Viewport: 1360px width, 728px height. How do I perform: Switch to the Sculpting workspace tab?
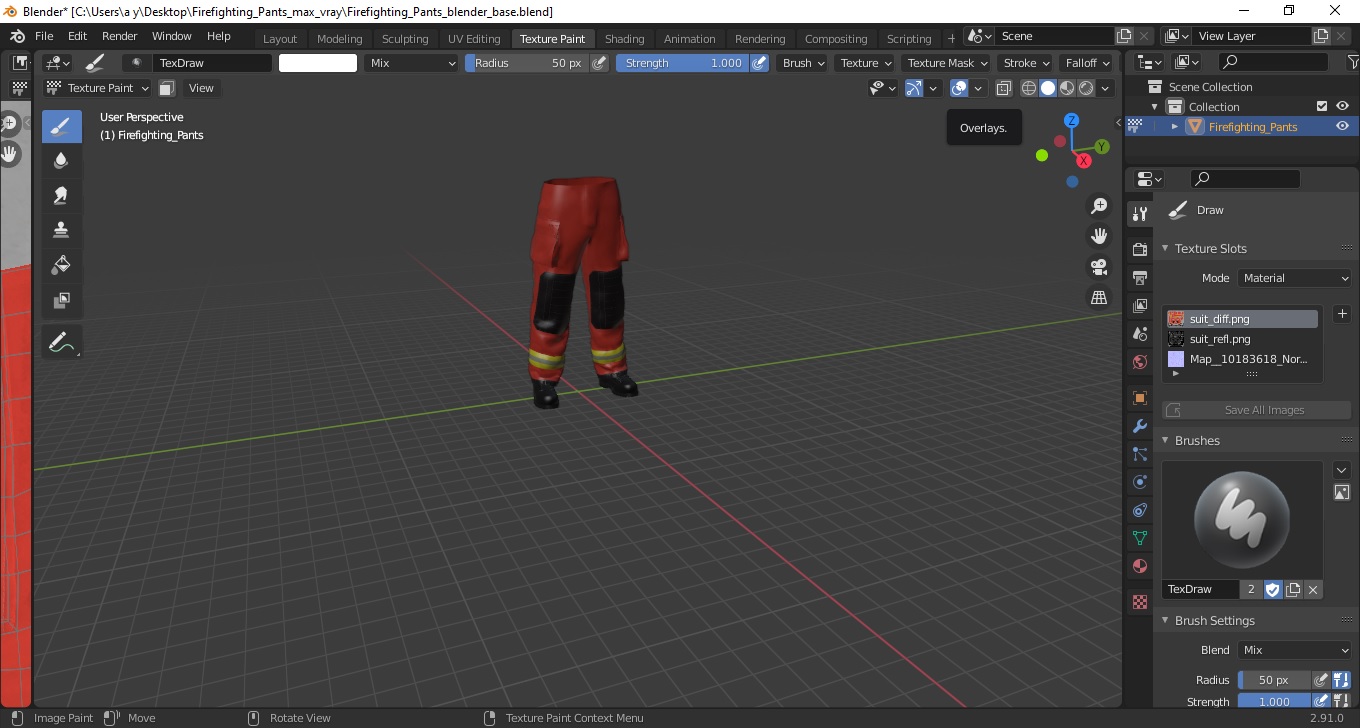pyautogui.click(x=405, y=39)
